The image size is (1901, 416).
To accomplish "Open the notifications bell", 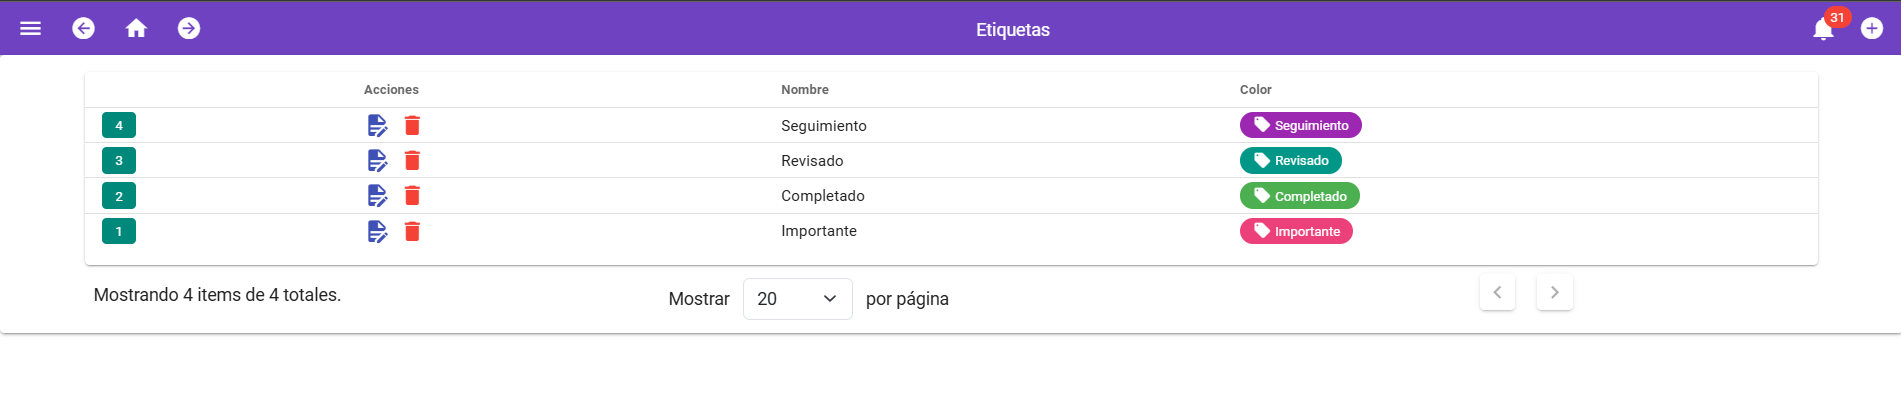I will click(x=1823, y=30).
